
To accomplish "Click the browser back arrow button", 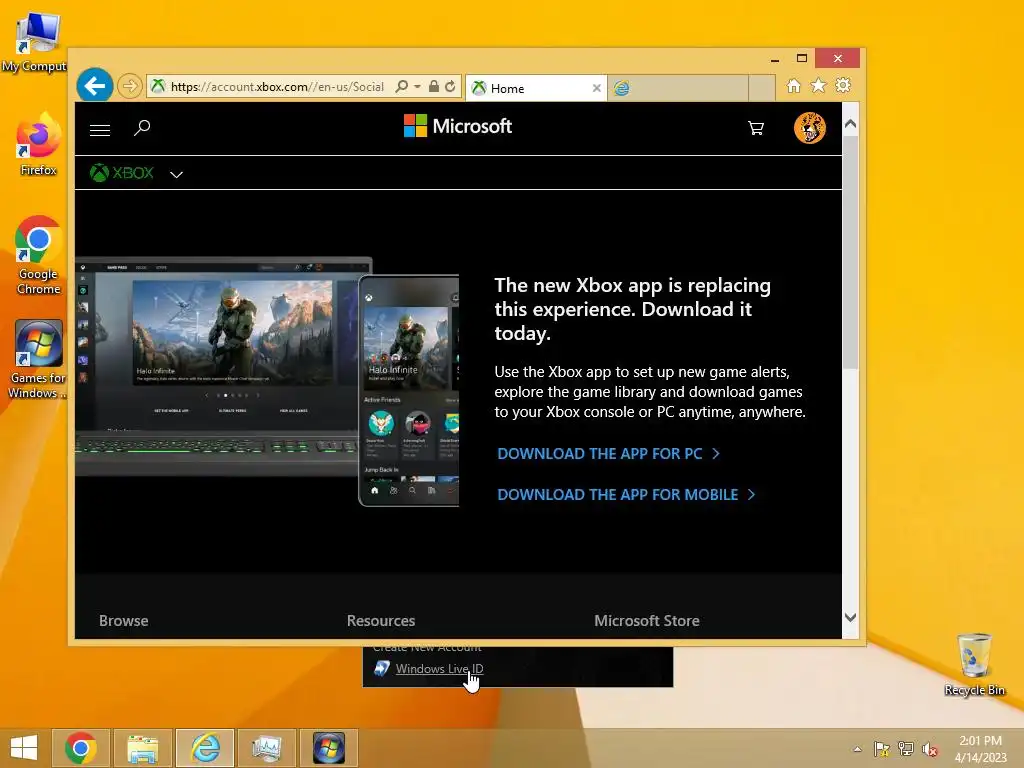I will (95, 86).
